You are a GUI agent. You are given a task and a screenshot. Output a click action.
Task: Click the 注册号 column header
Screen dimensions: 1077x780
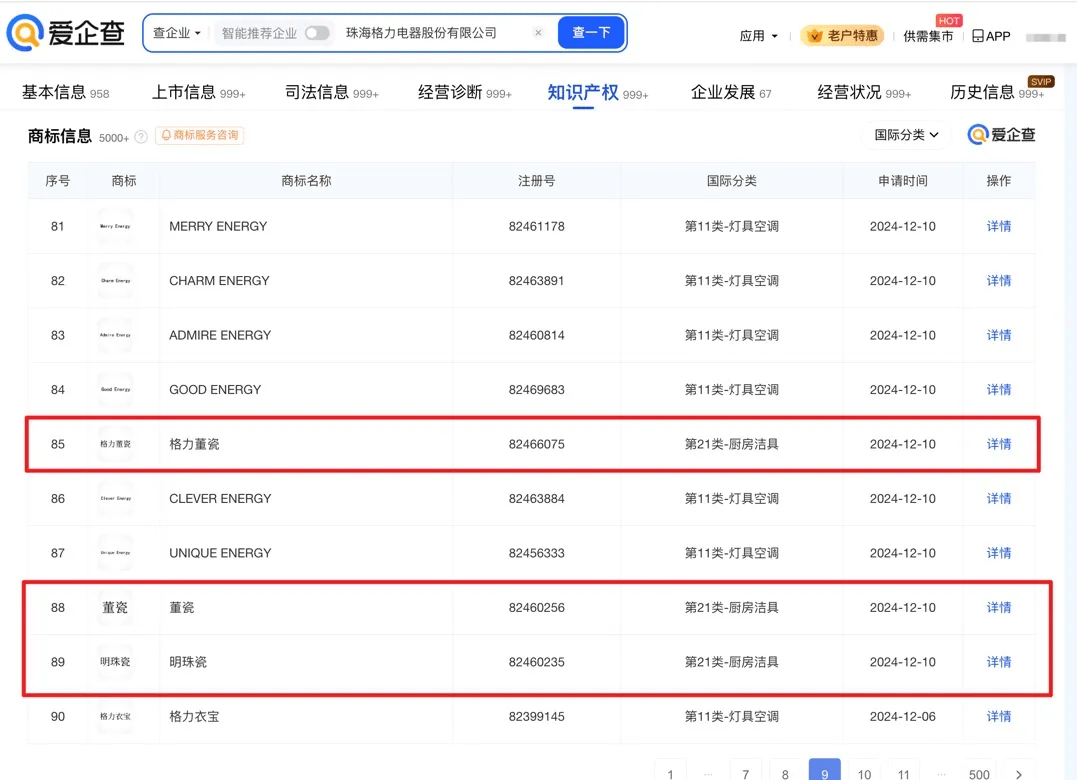click(536, 181)
